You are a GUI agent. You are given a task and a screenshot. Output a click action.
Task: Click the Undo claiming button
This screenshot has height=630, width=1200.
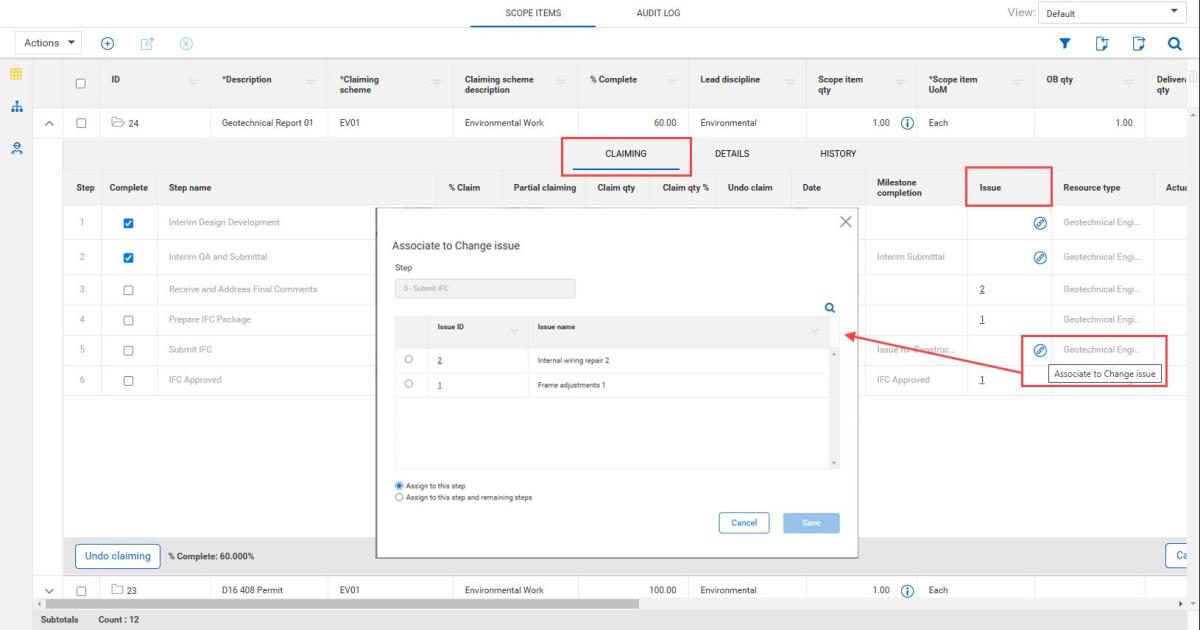[115, 556]
